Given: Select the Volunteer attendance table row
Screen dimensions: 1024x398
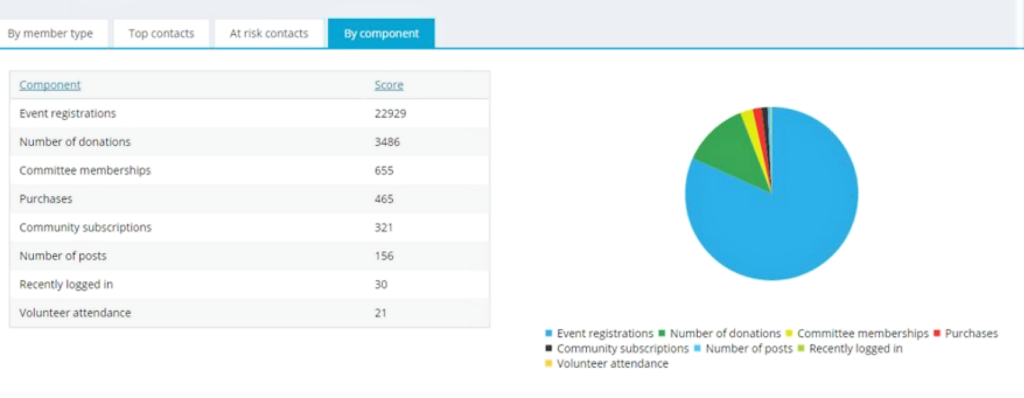Looking at the screenshot, I should pyautogui.click(x=249, y=313).
